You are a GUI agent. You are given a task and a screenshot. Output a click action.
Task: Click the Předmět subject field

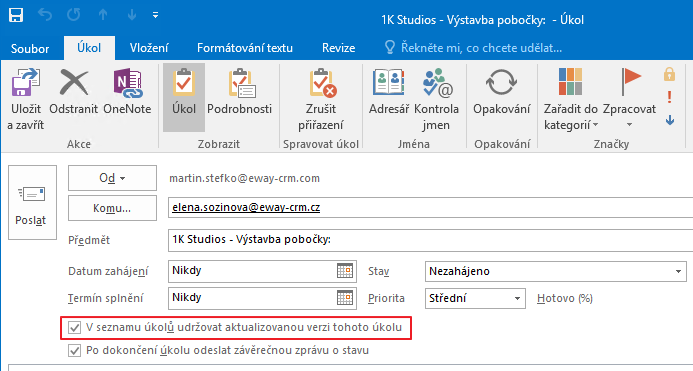(x=430, y=240)
